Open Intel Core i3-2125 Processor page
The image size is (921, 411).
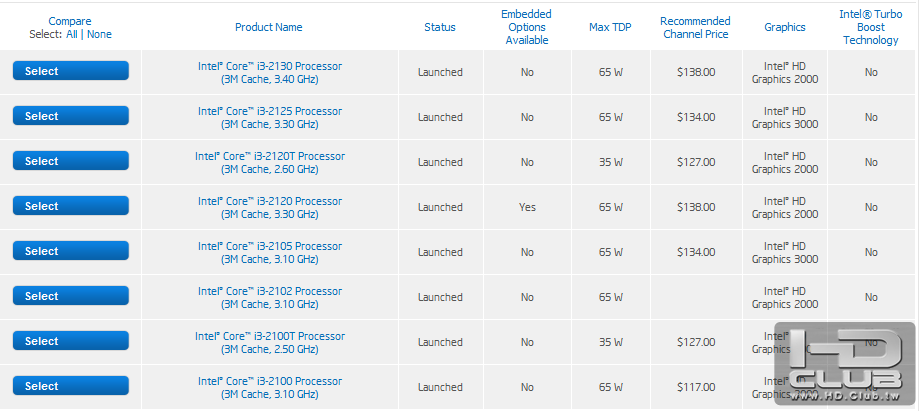click(x=269, y=111)
